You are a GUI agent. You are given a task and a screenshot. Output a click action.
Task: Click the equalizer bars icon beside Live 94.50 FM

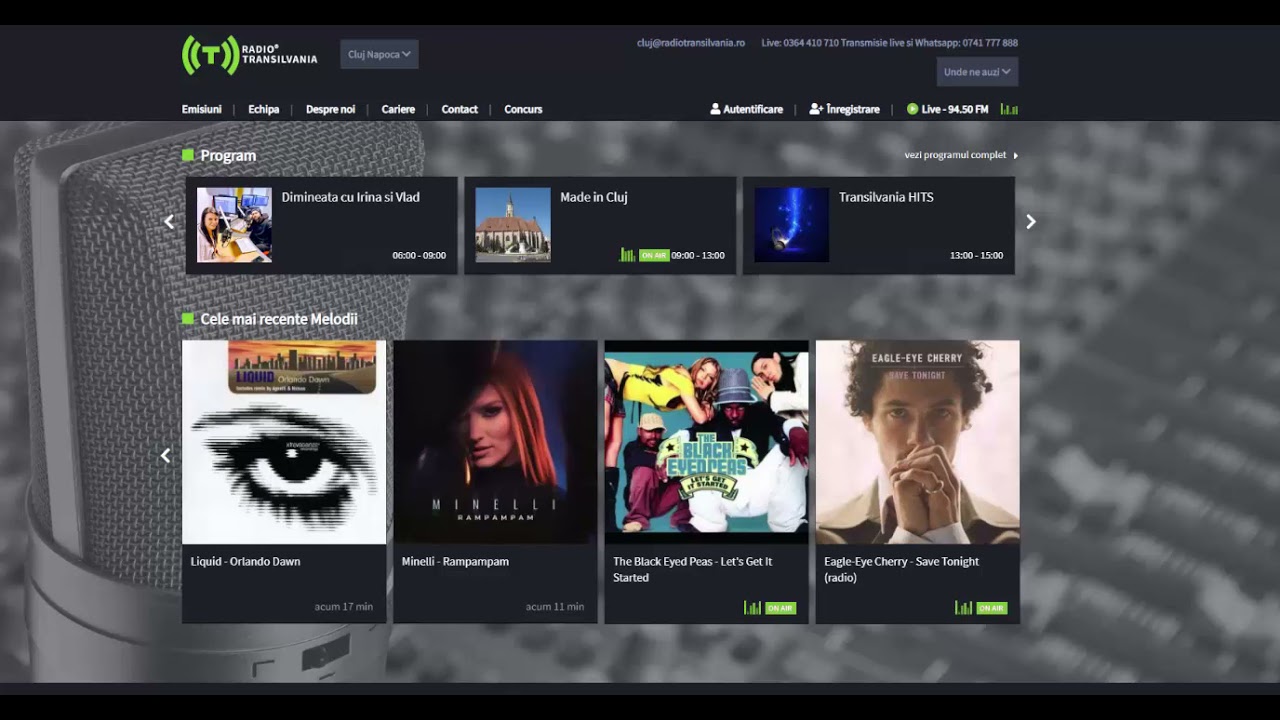pos(1009,109)
